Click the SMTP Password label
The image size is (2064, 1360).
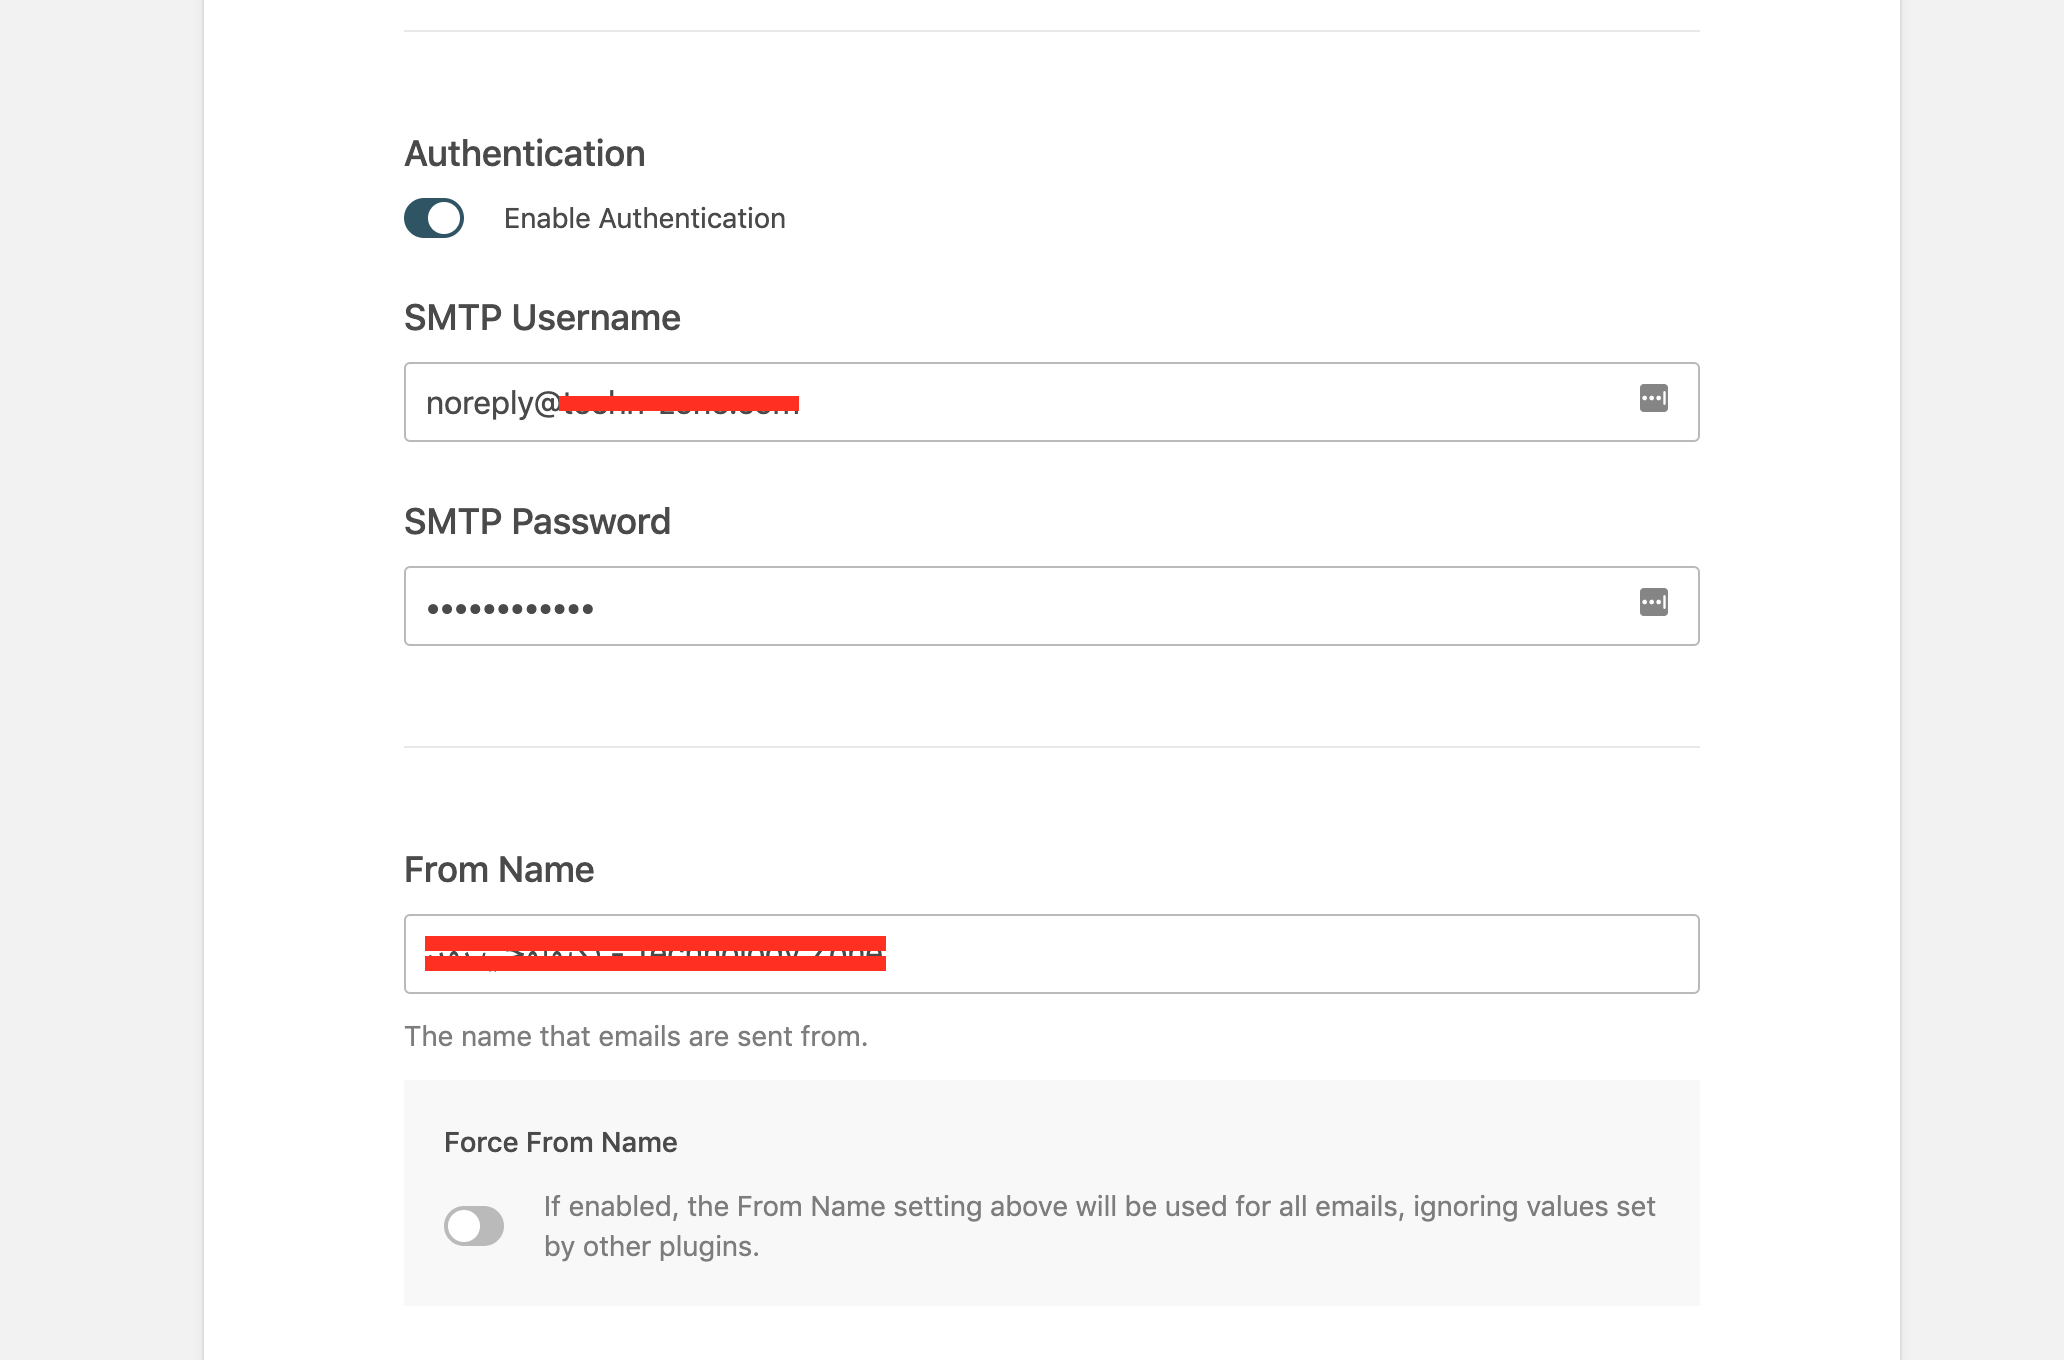537,522
